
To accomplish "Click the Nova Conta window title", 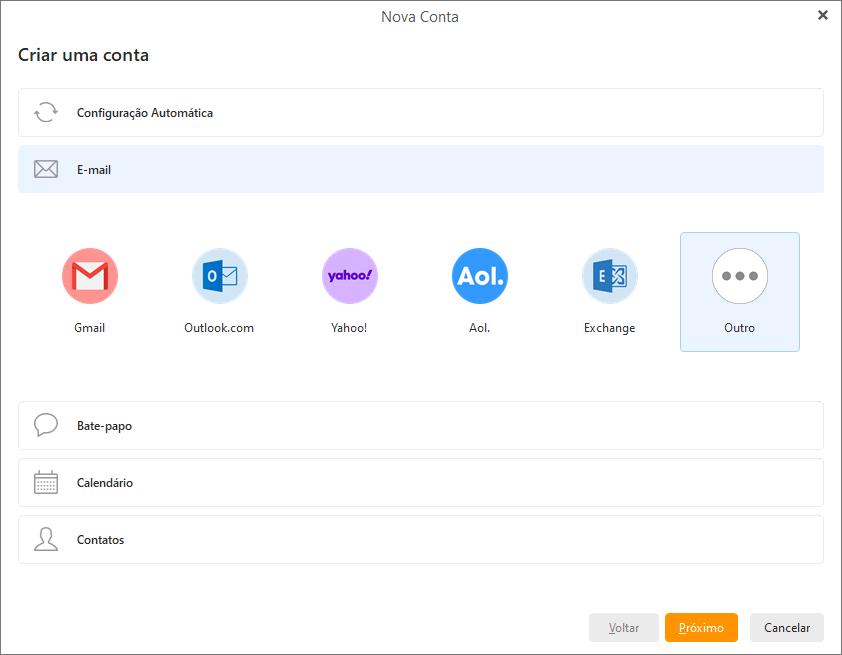I will point(420,17).
